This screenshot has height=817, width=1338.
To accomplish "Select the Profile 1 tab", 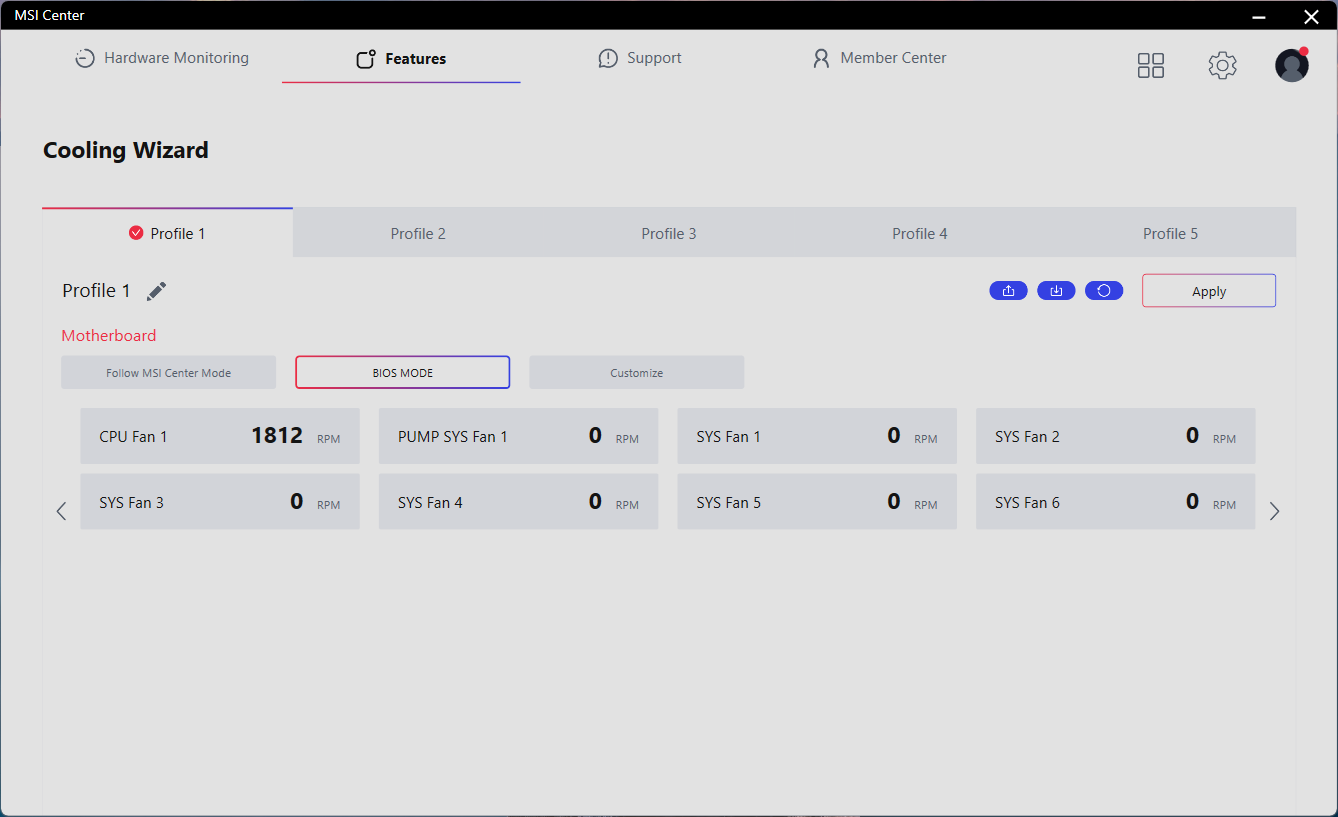I will click(x=167, y=233).
